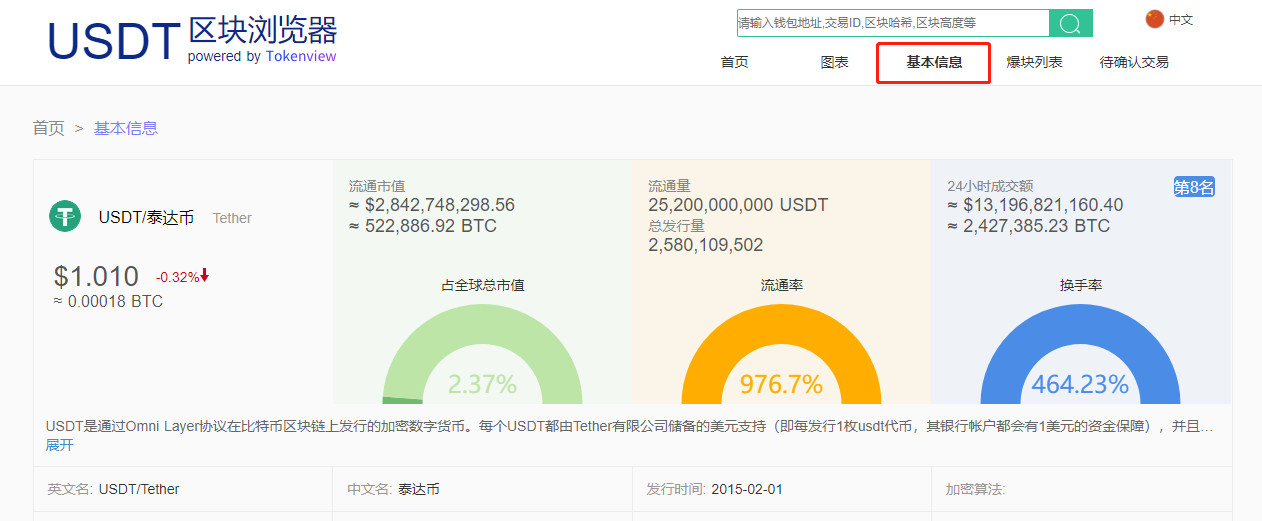Click the 中文名 泰达币 cell
This screenshot has height=521, width=1262.
[483, 489]
